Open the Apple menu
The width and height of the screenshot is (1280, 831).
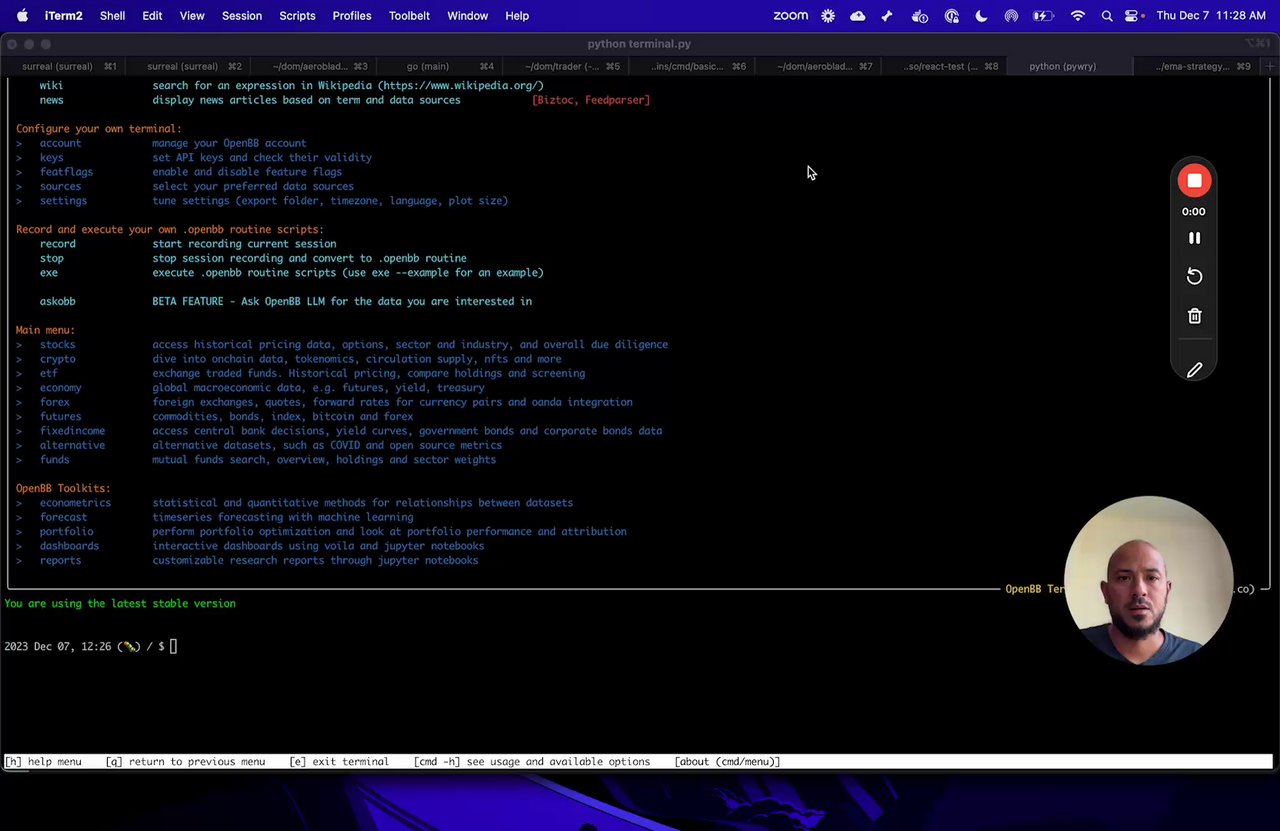click(22, 16)
